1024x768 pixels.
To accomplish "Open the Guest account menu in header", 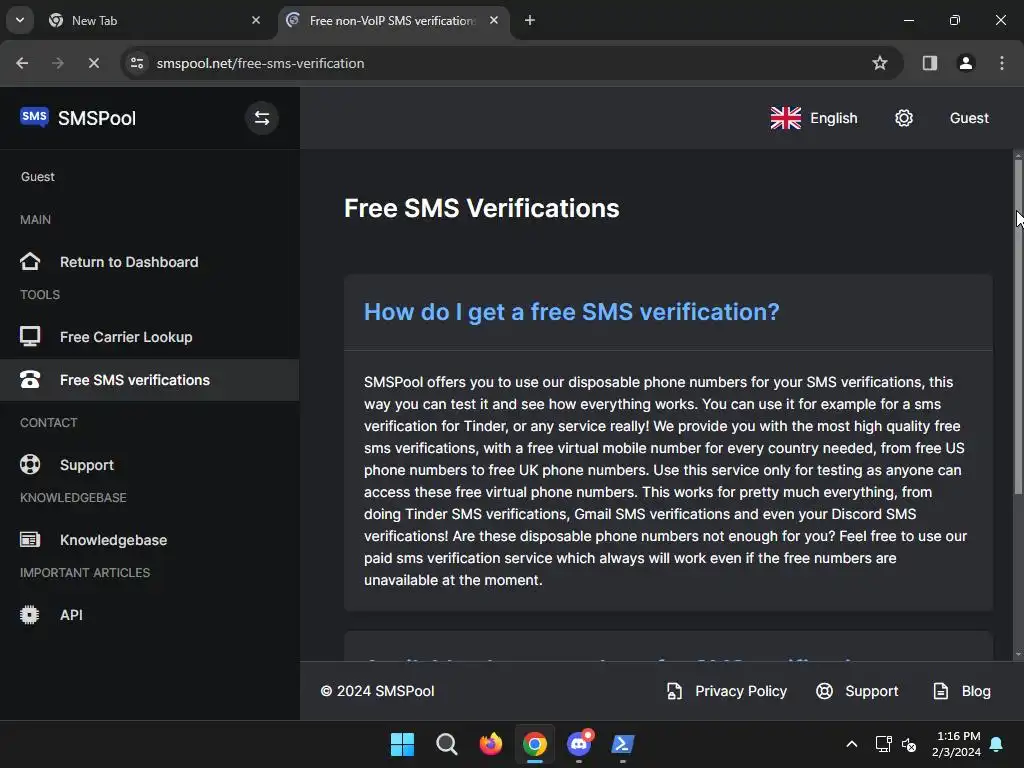I will pyautogui.click(x=969, y=118).
